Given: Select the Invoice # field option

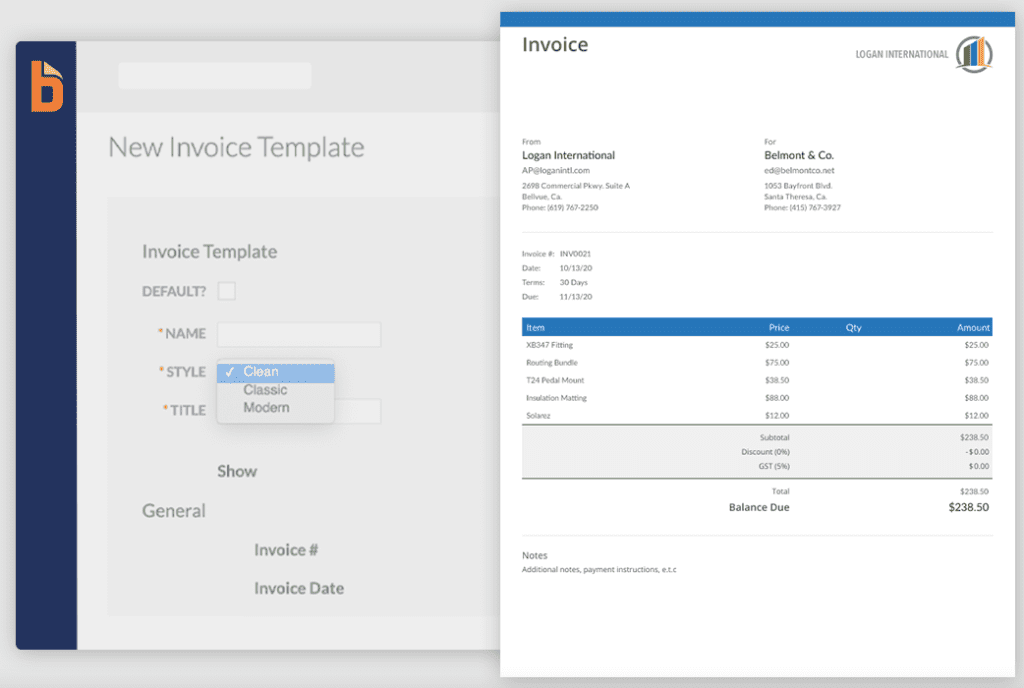Looking at the screenshot, I should tap(286, 550).
